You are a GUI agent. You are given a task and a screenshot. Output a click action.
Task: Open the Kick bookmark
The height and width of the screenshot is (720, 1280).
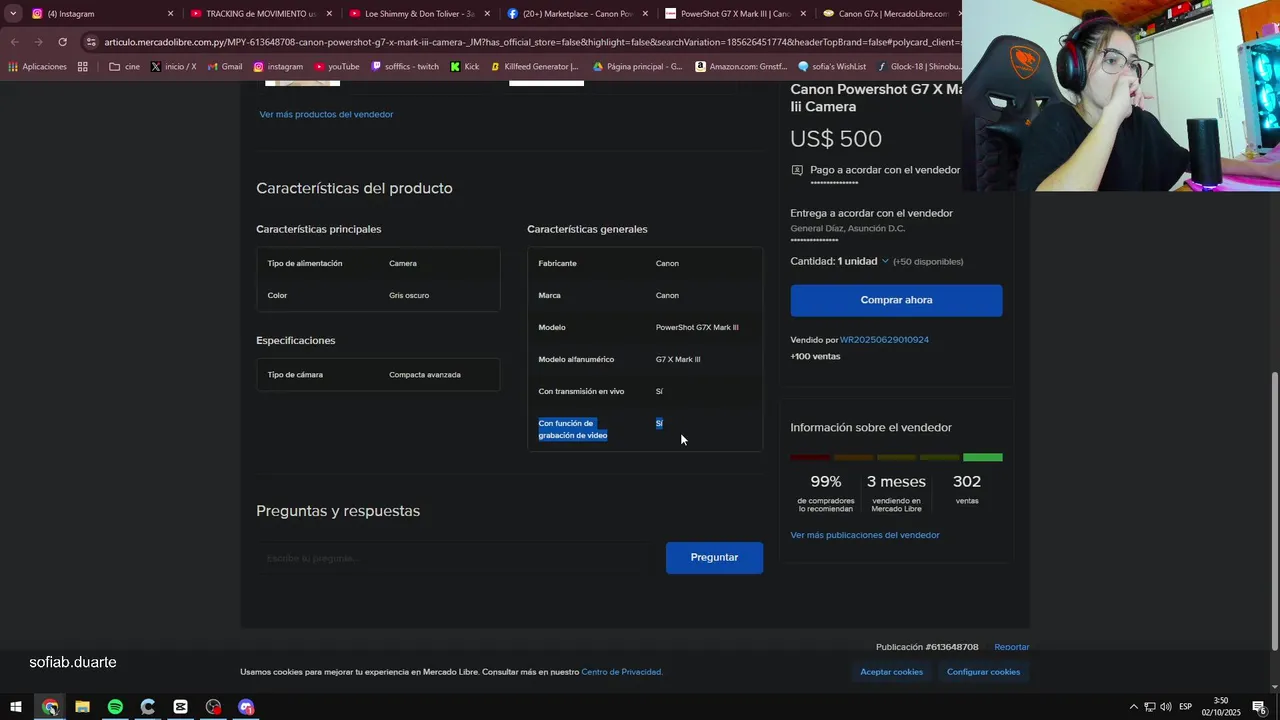coord(464,67)
